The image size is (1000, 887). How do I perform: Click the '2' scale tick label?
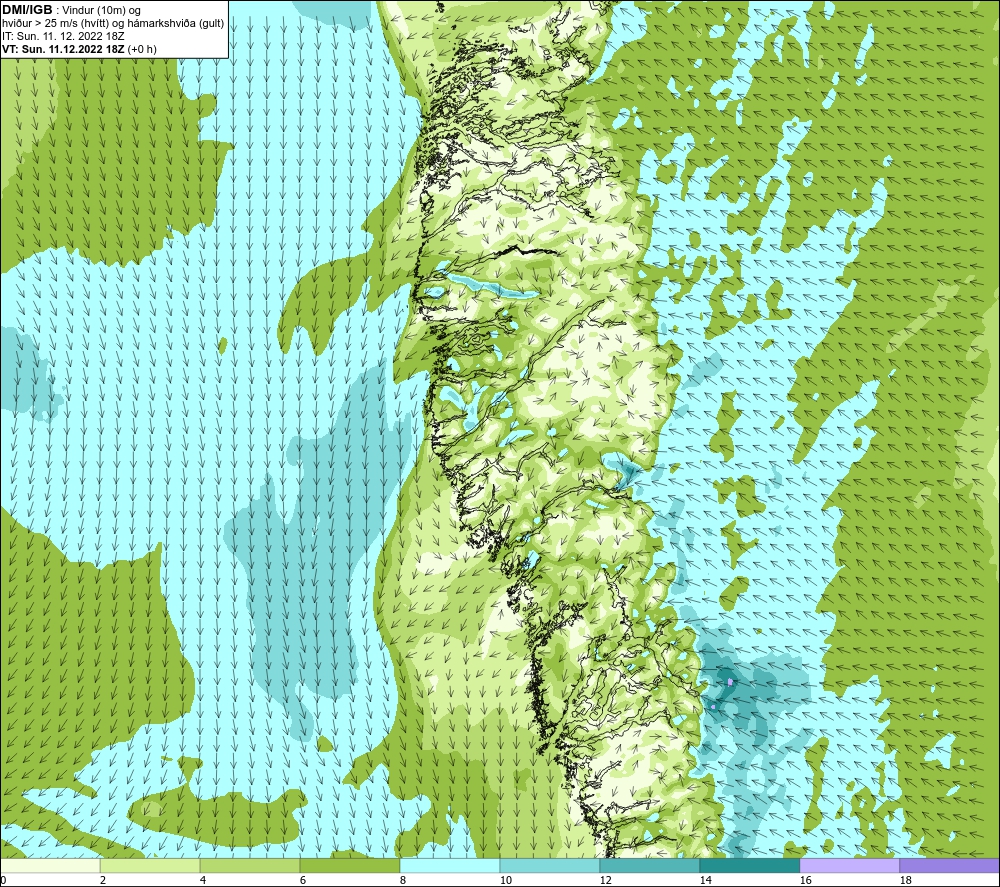point(103,880)
